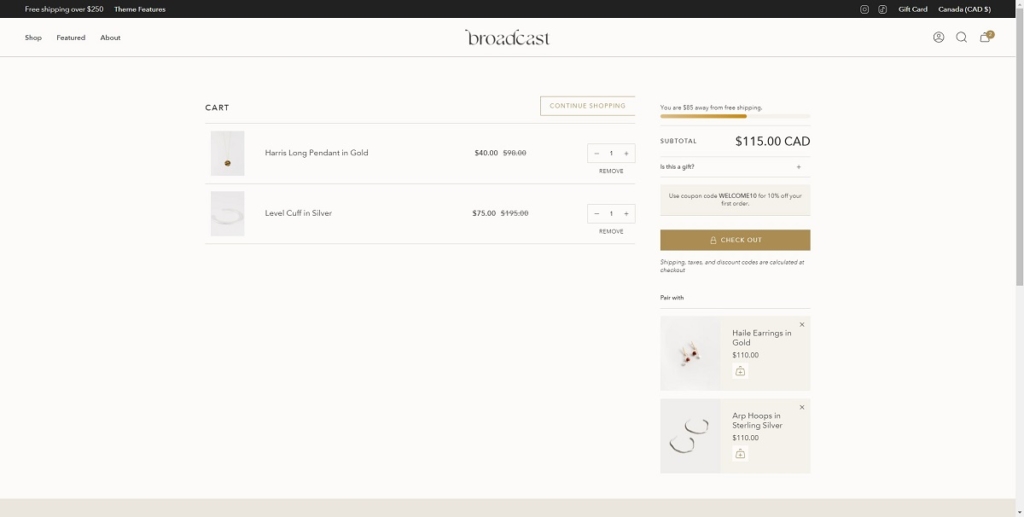Image resolution: width=1024 pixels, height=517 pixels.
Task: Open the account login icon
Action: click(x=938, y=37)
